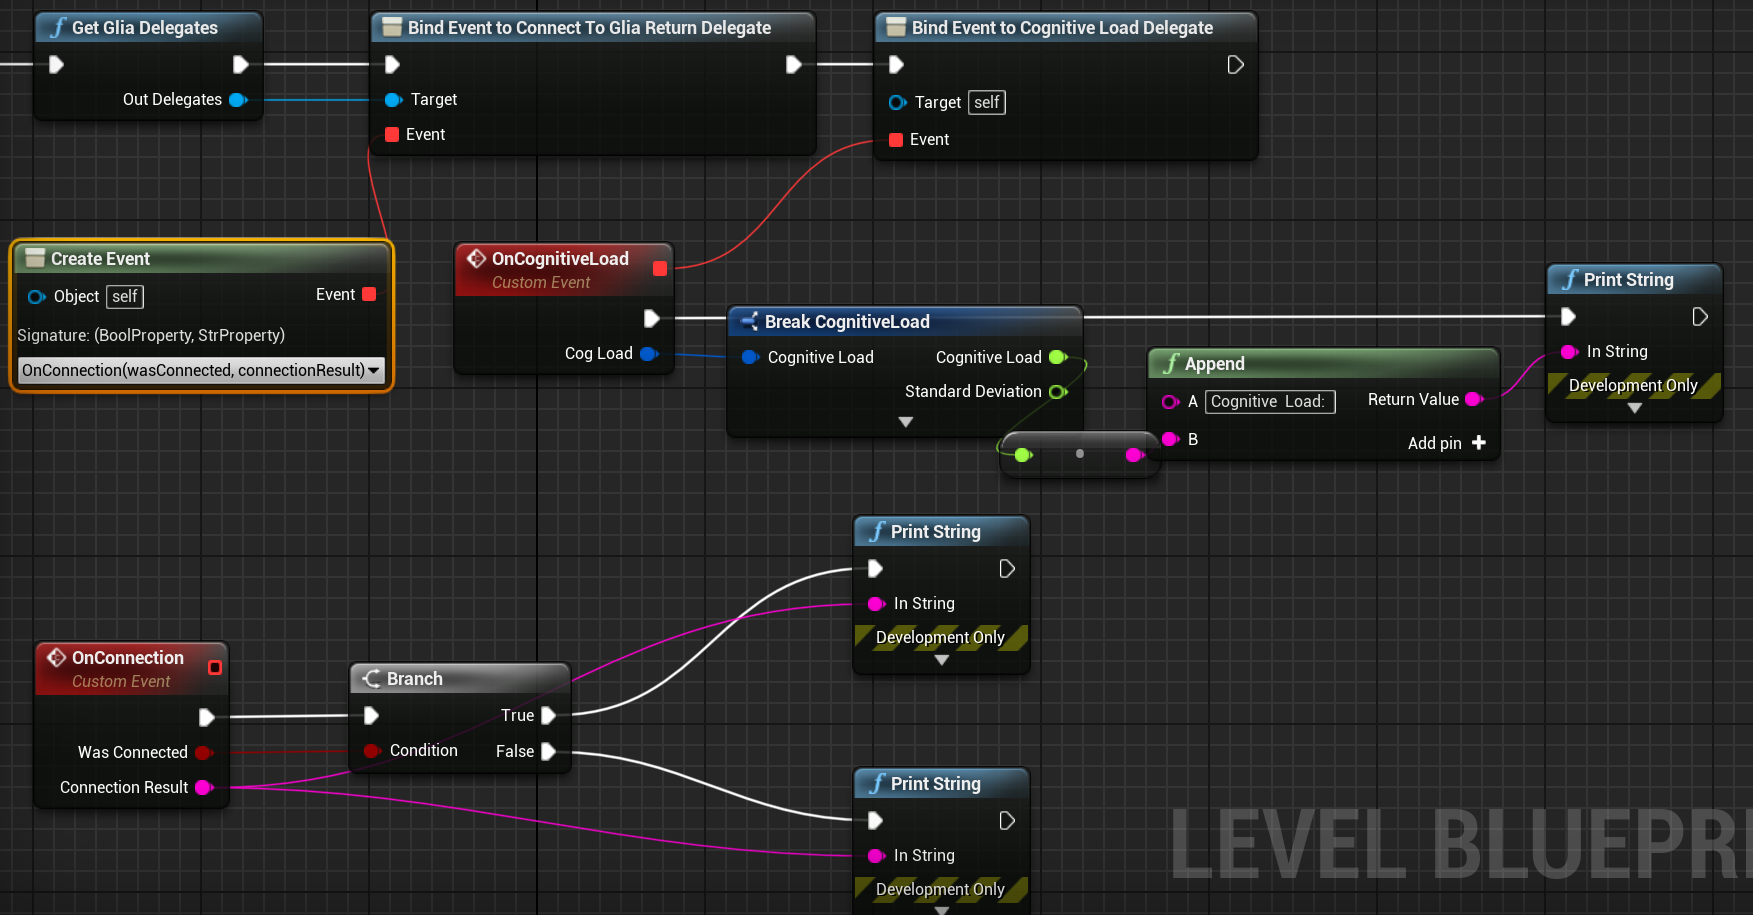Viewport: 1753px width, 915px height.
Task: Click the Cog Load blue output pin
Action: tap(648, 354)
